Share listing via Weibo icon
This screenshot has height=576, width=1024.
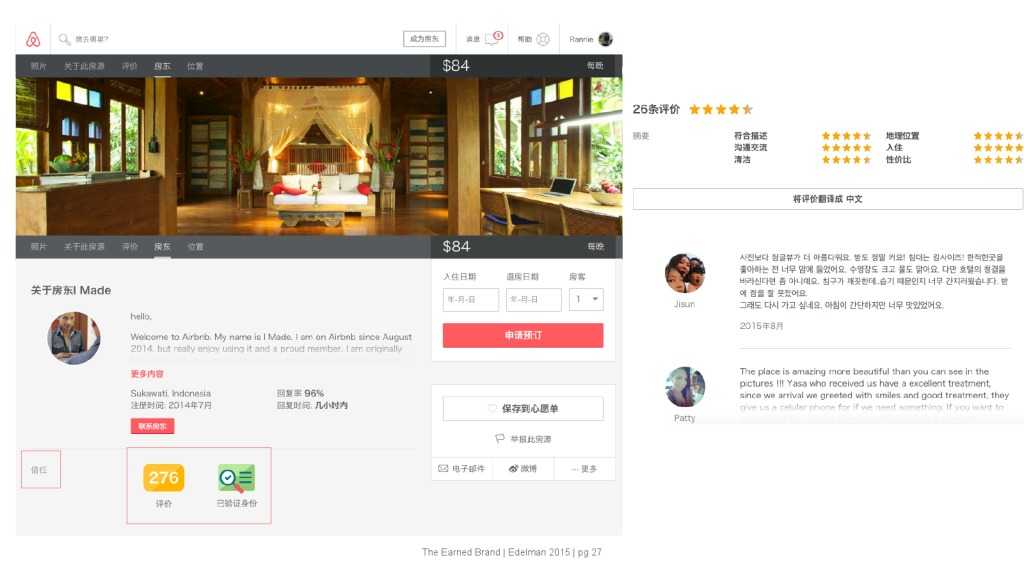tap(514, 468)
